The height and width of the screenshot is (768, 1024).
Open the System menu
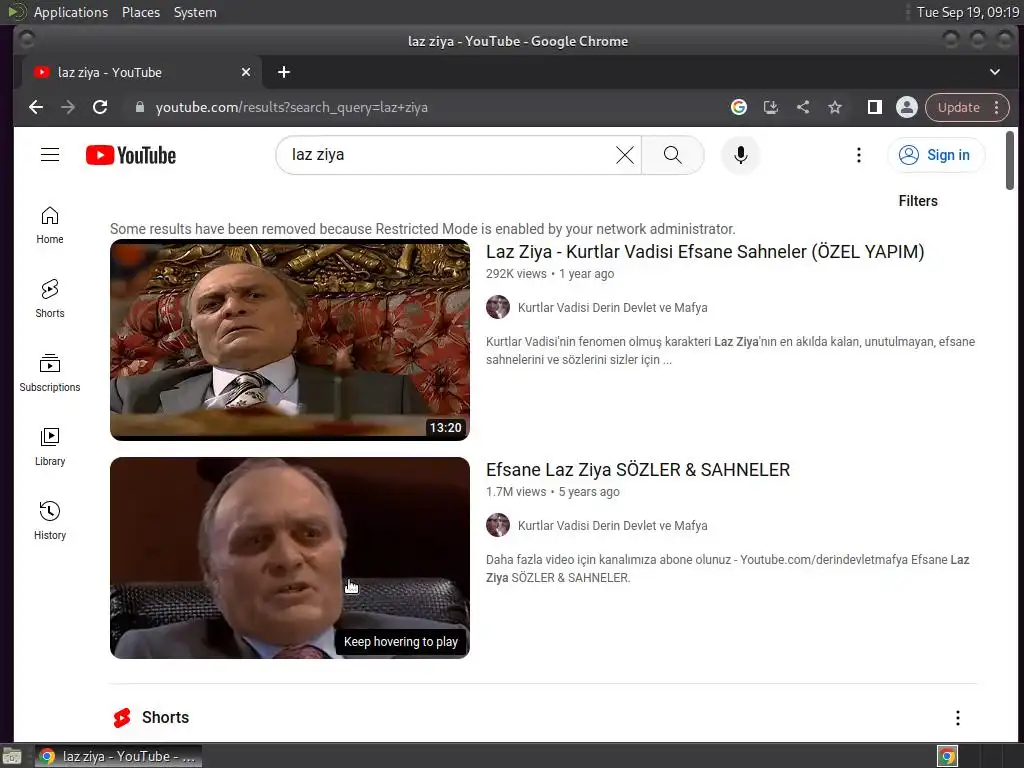(195, 12)
